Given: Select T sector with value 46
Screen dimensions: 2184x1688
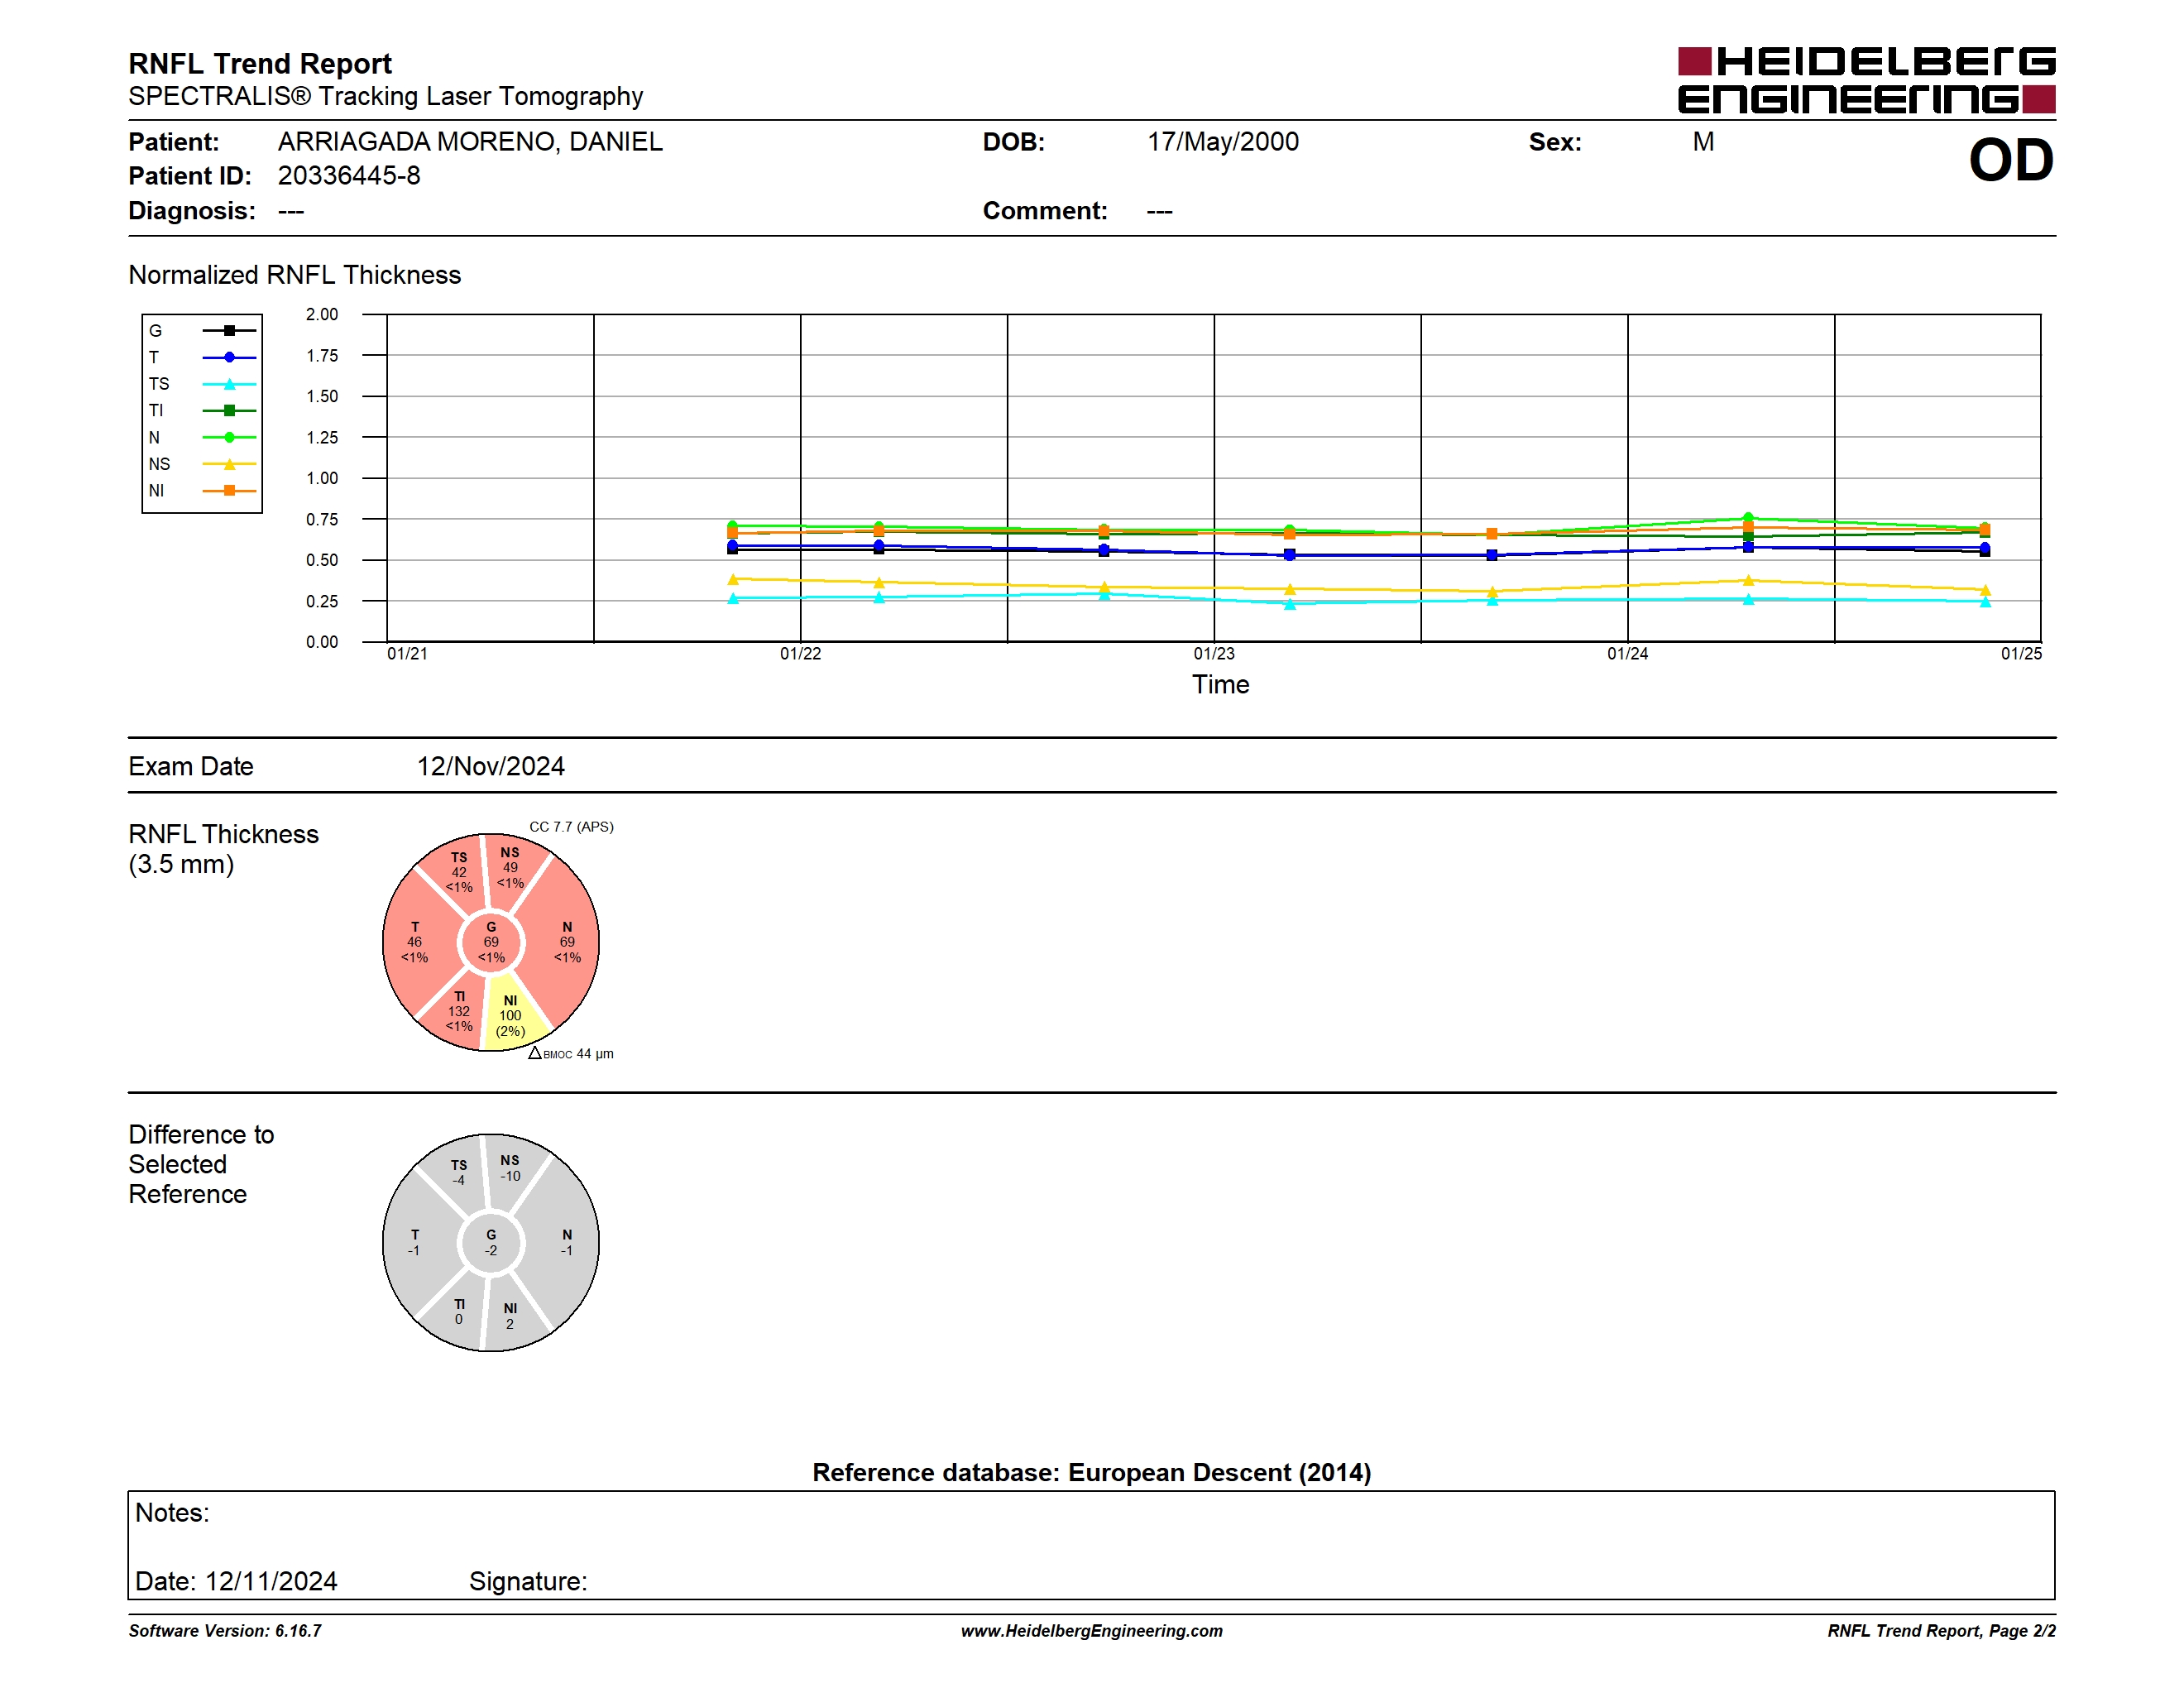Looking at the screenshot, I should [414, 942].
